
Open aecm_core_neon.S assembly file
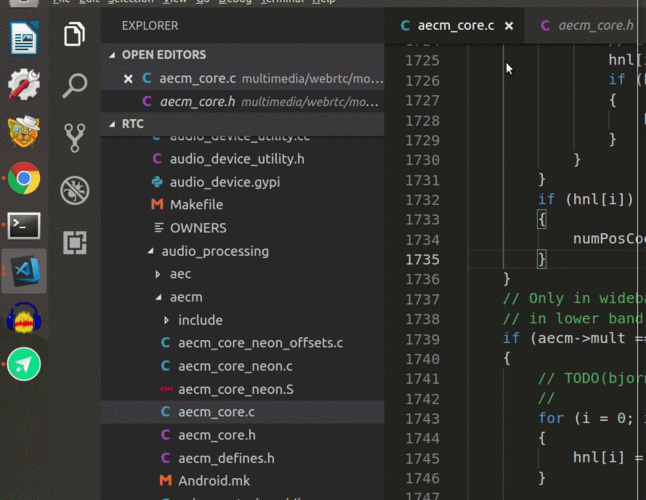[243, 389]
